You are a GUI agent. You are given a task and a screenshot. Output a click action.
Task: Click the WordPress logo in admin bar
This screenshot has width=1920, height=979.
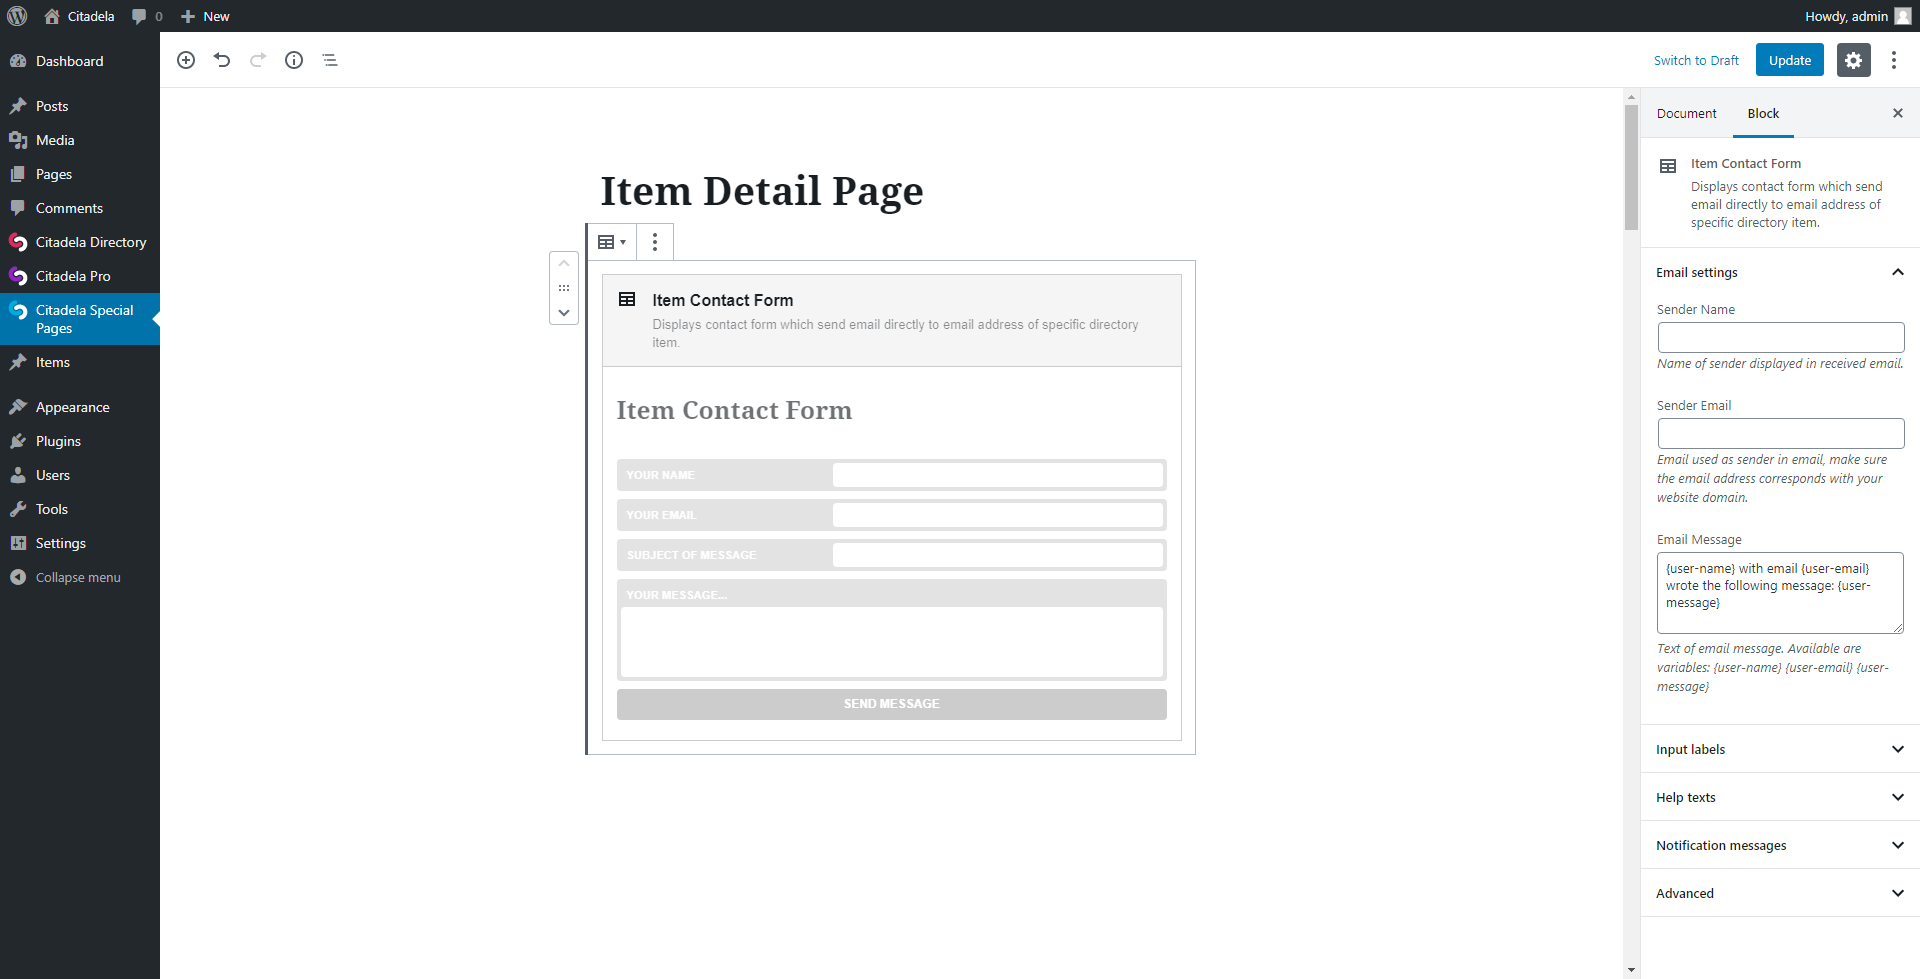tap(17, 16)
